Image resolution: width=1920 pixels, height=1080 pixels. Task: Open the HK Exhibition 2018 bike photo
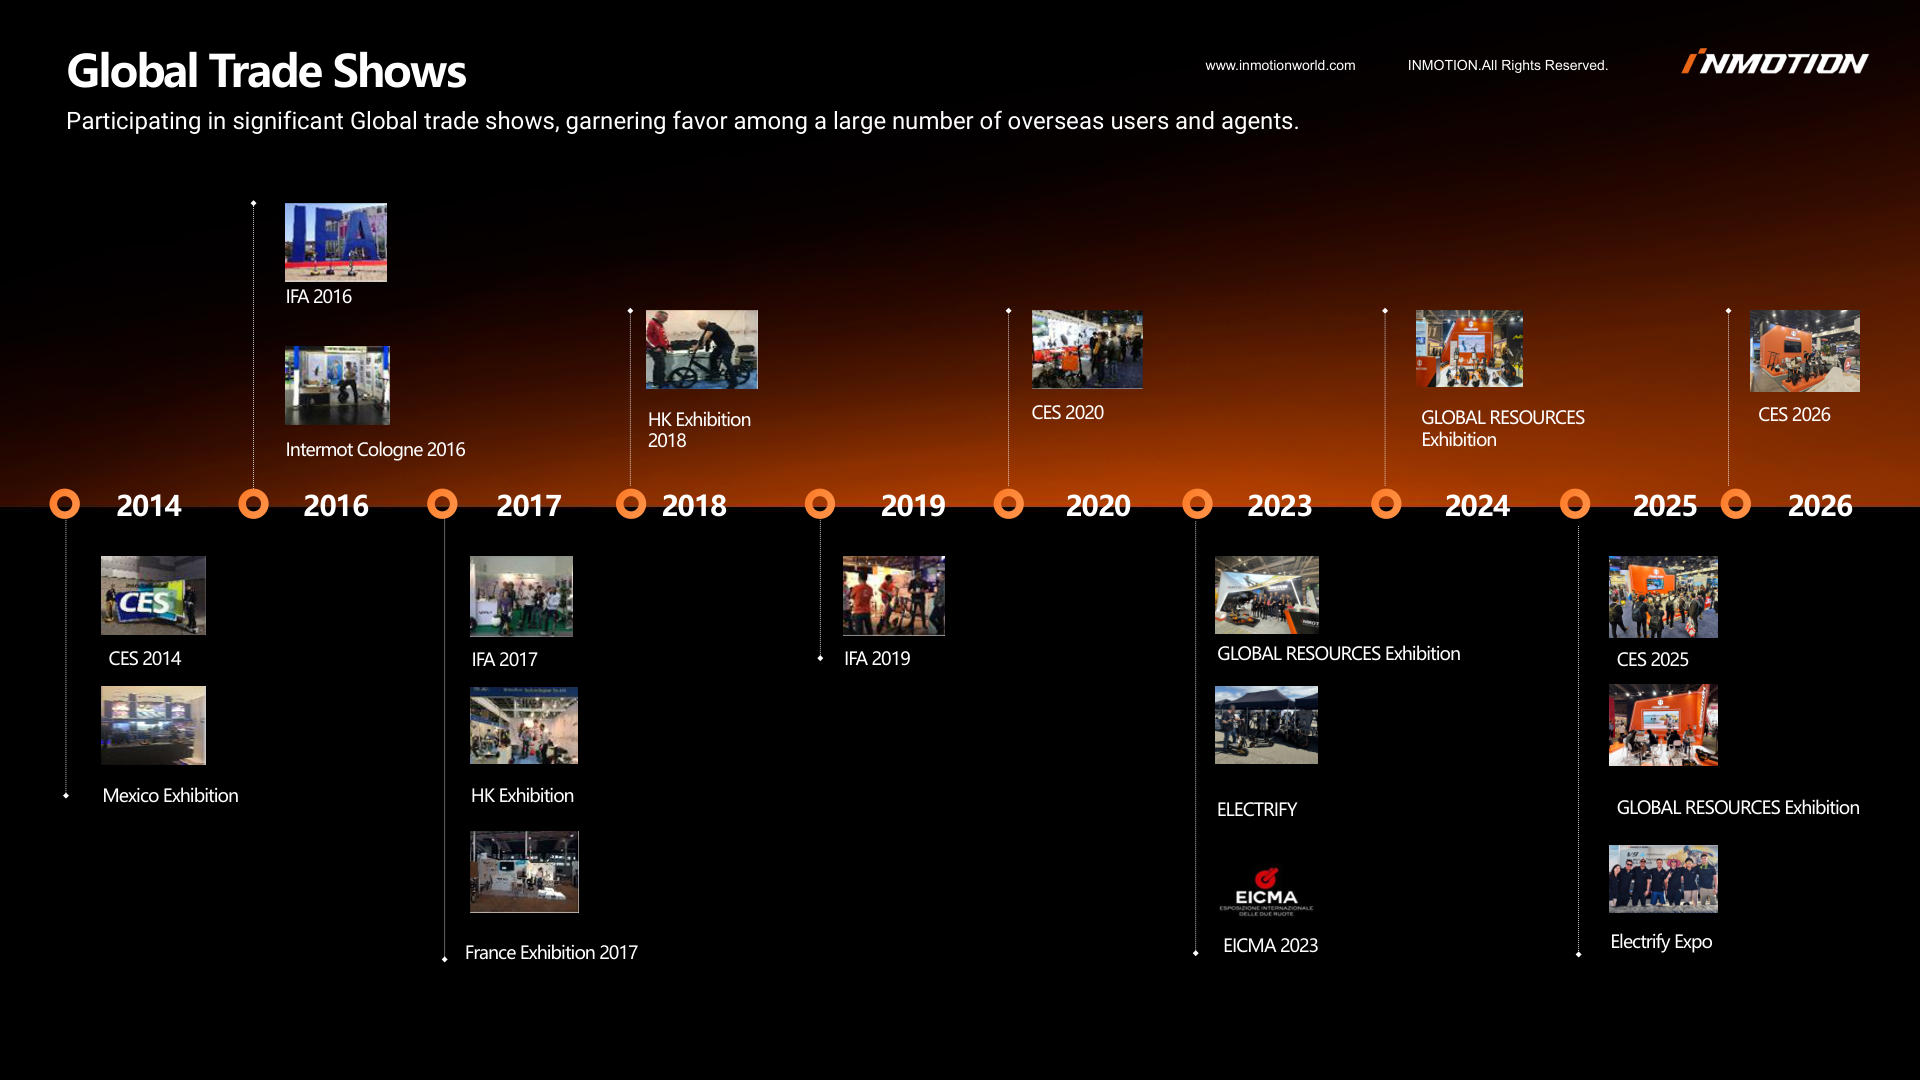pyautogui.click(x=702, y=350)
